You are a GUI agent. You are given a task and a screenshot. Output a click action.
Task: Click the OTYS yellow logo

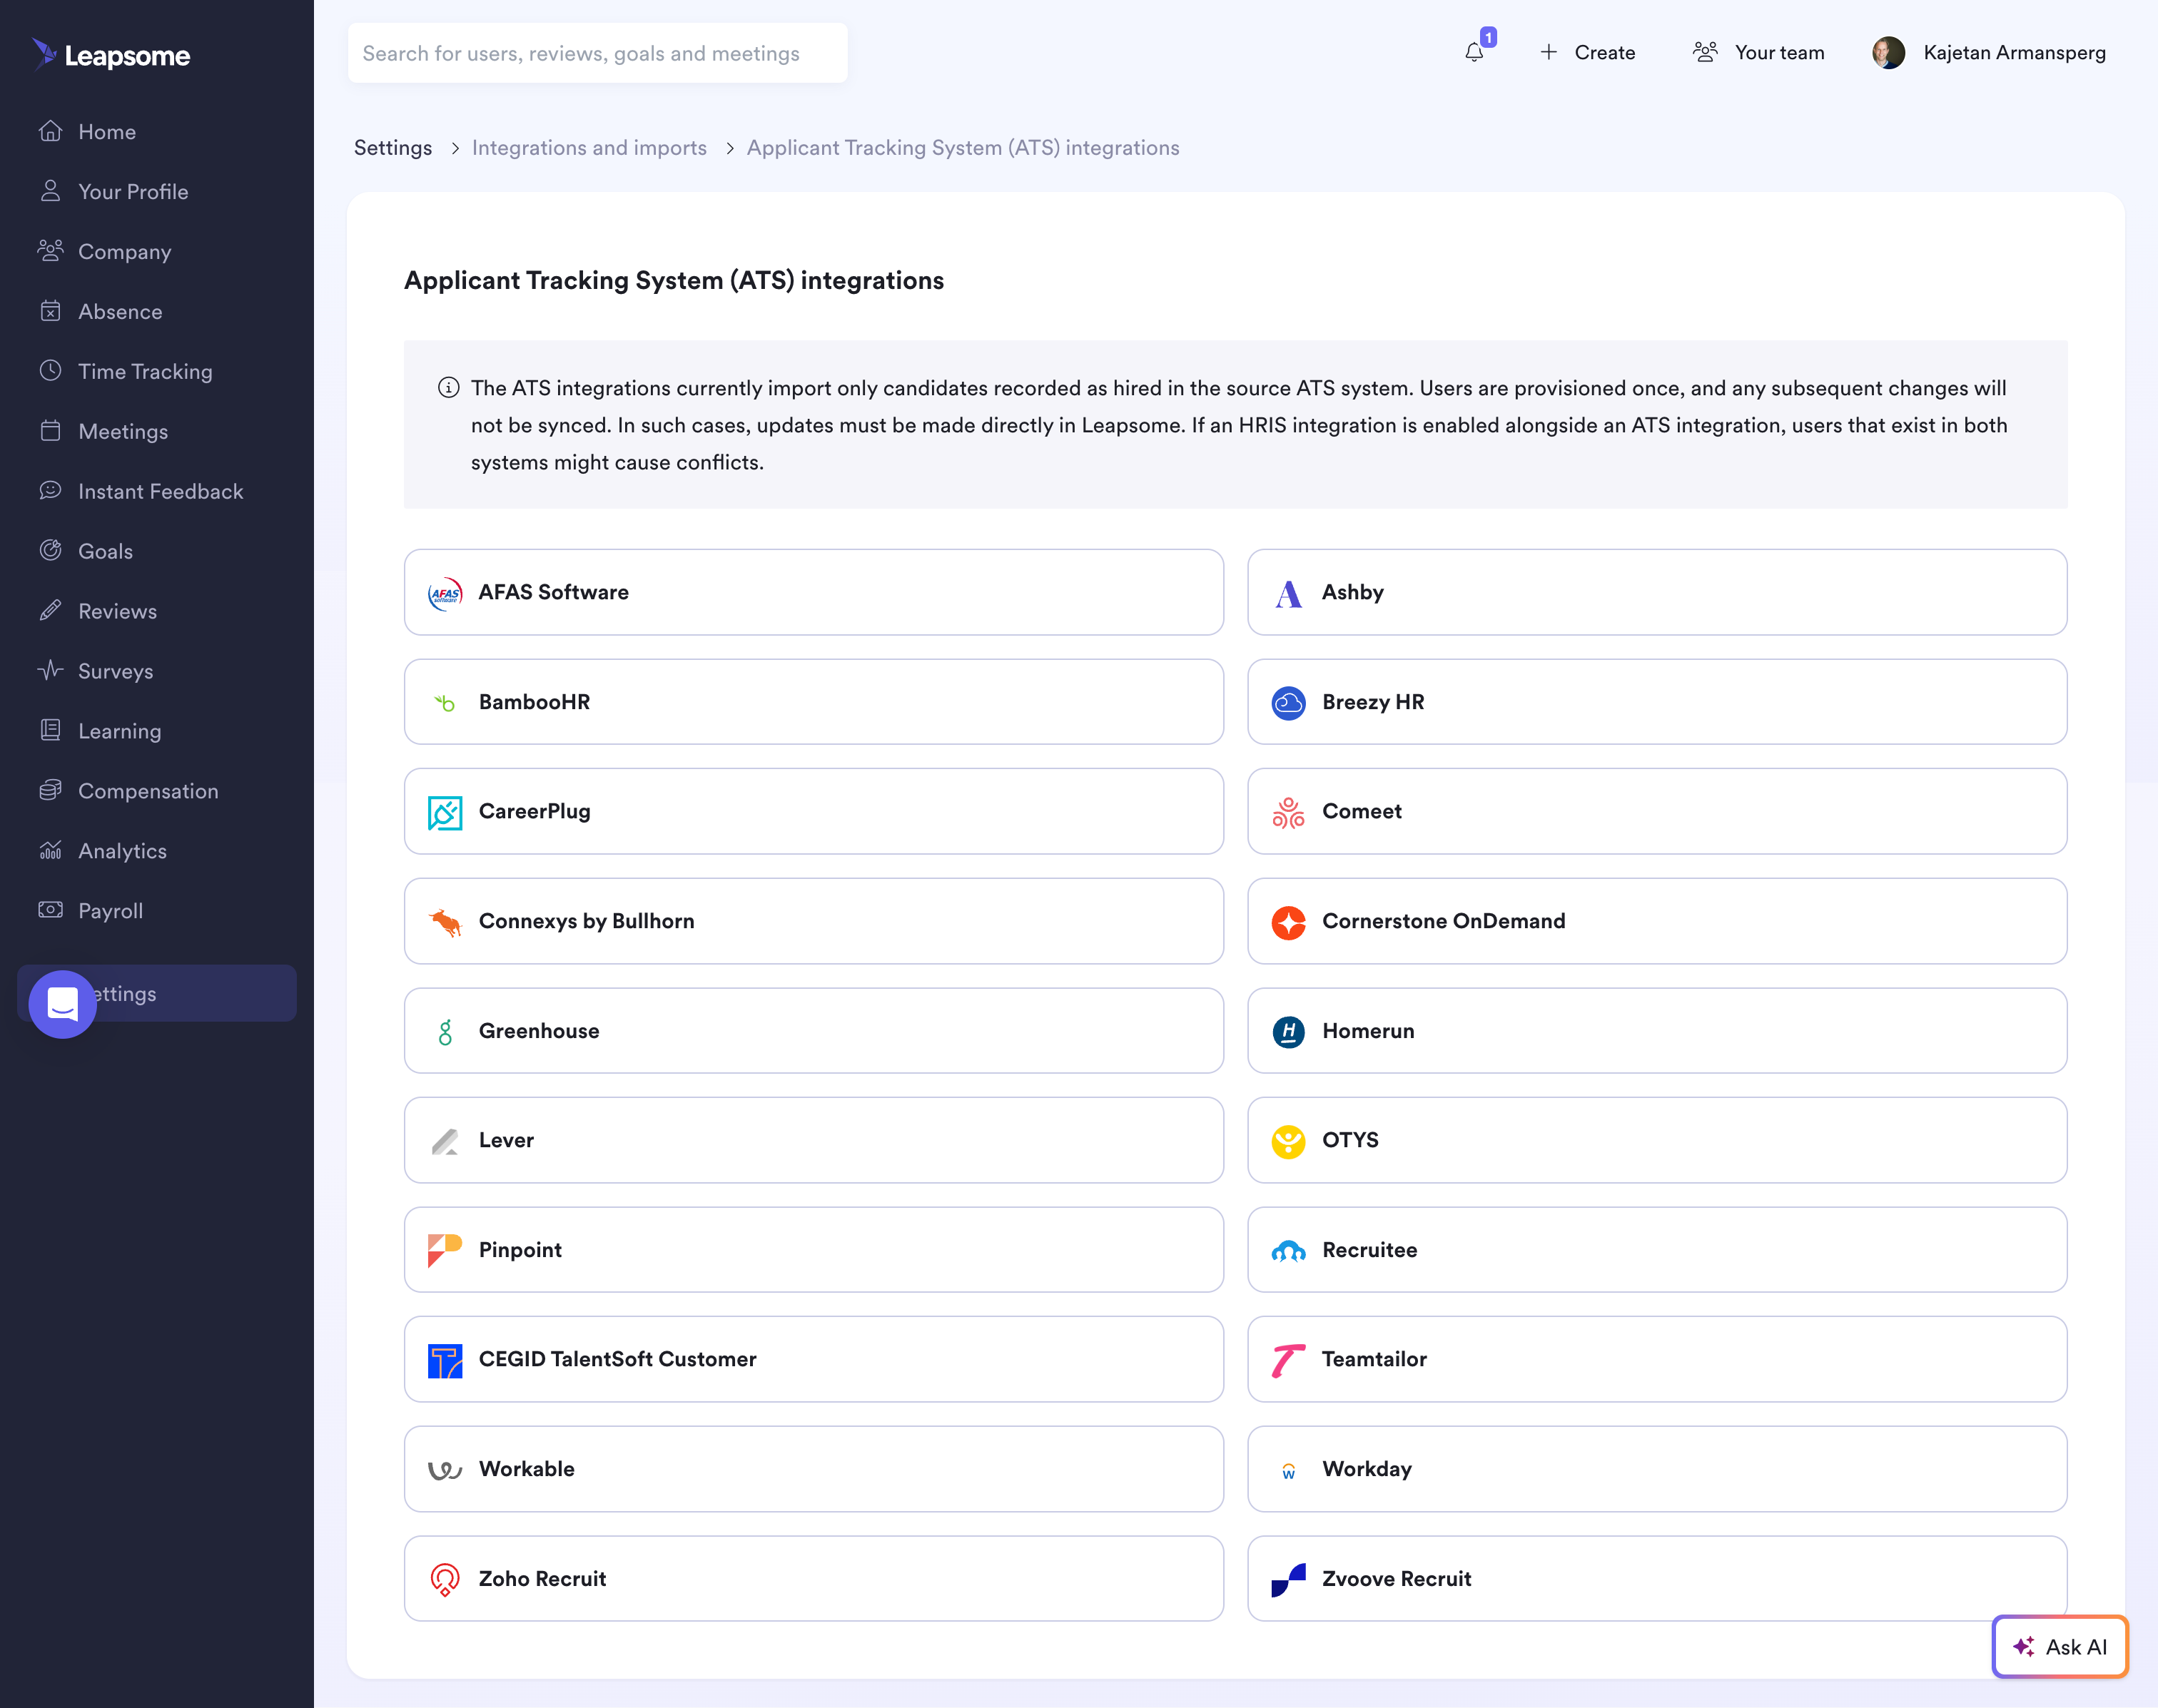click(1288, 1141)
